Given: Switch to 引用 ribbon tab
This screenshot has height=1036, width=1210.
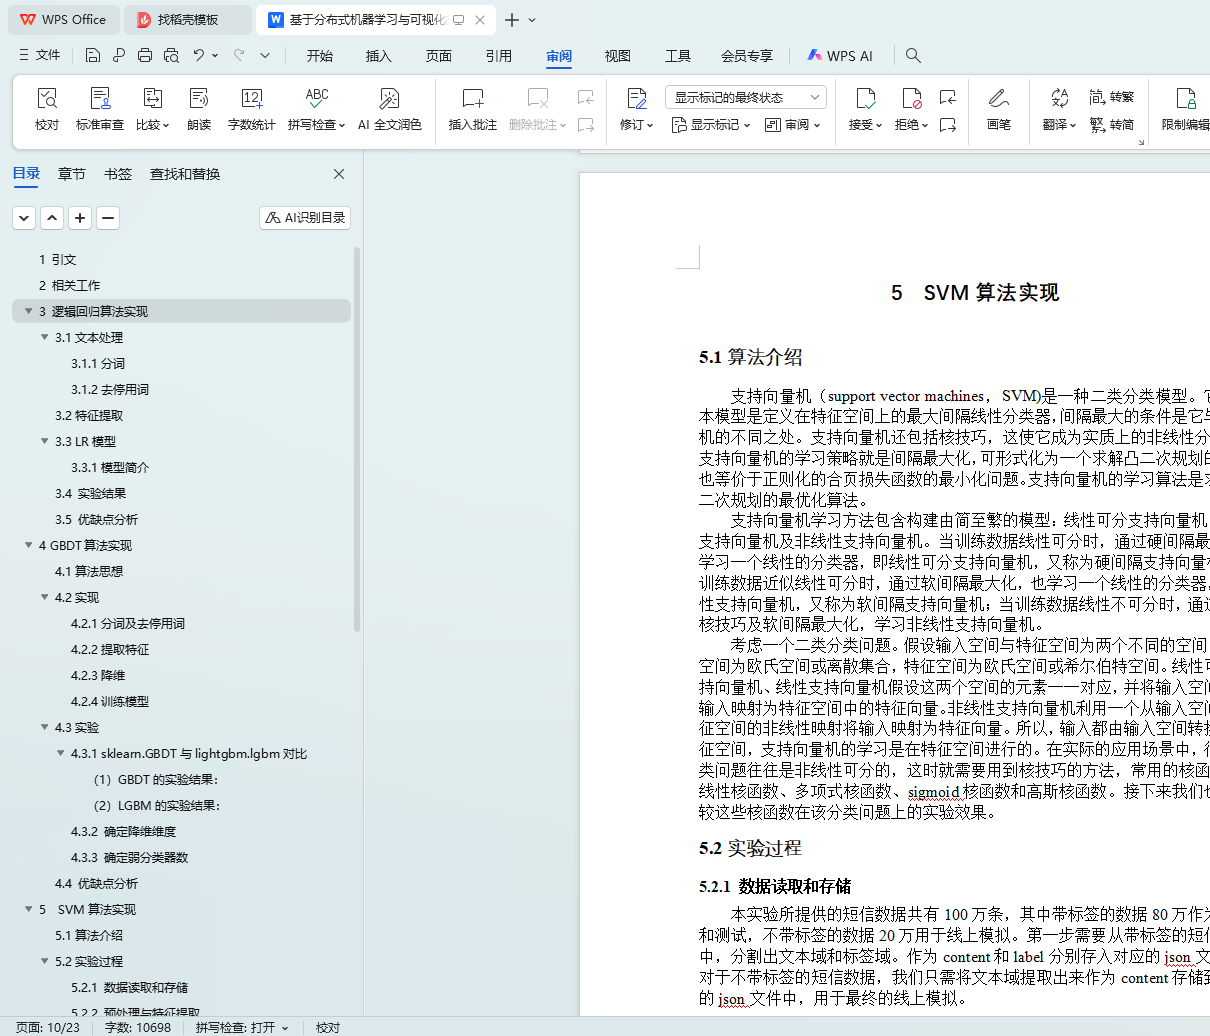Looking at the screenshot, I should [499, 56].
